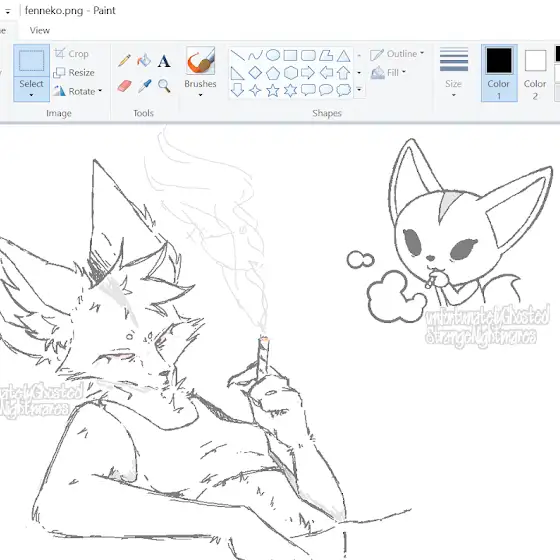560x560 pixels.
Task: Select the Pentagon shape
Action: pos(273,73)
